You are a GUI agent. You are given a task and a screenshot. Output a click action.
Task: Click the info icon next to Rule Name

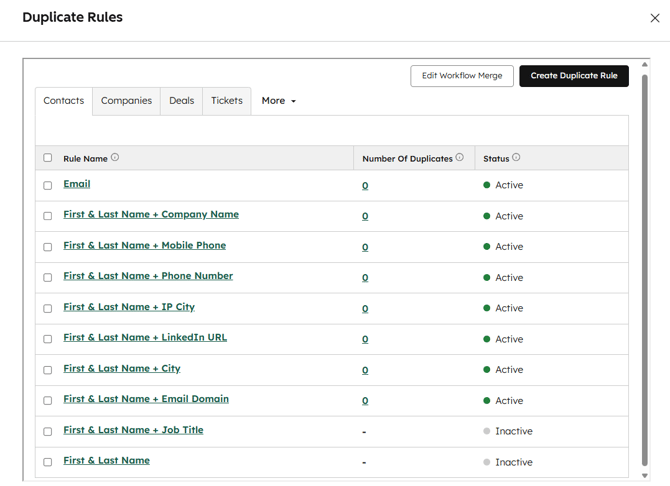click(115, 157)
